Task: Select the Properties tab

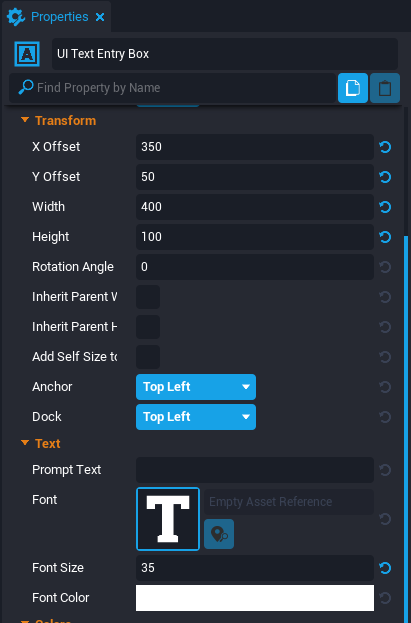Action: tap(60, 17)
